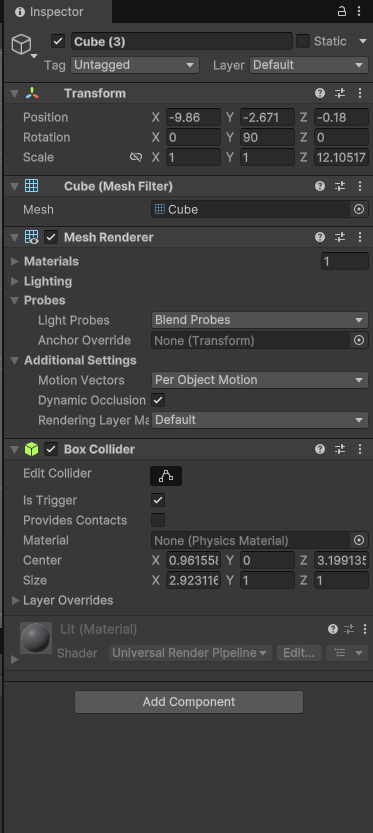
Task: Open Lit Material presets icon
Action: click(x=349, y=630)
